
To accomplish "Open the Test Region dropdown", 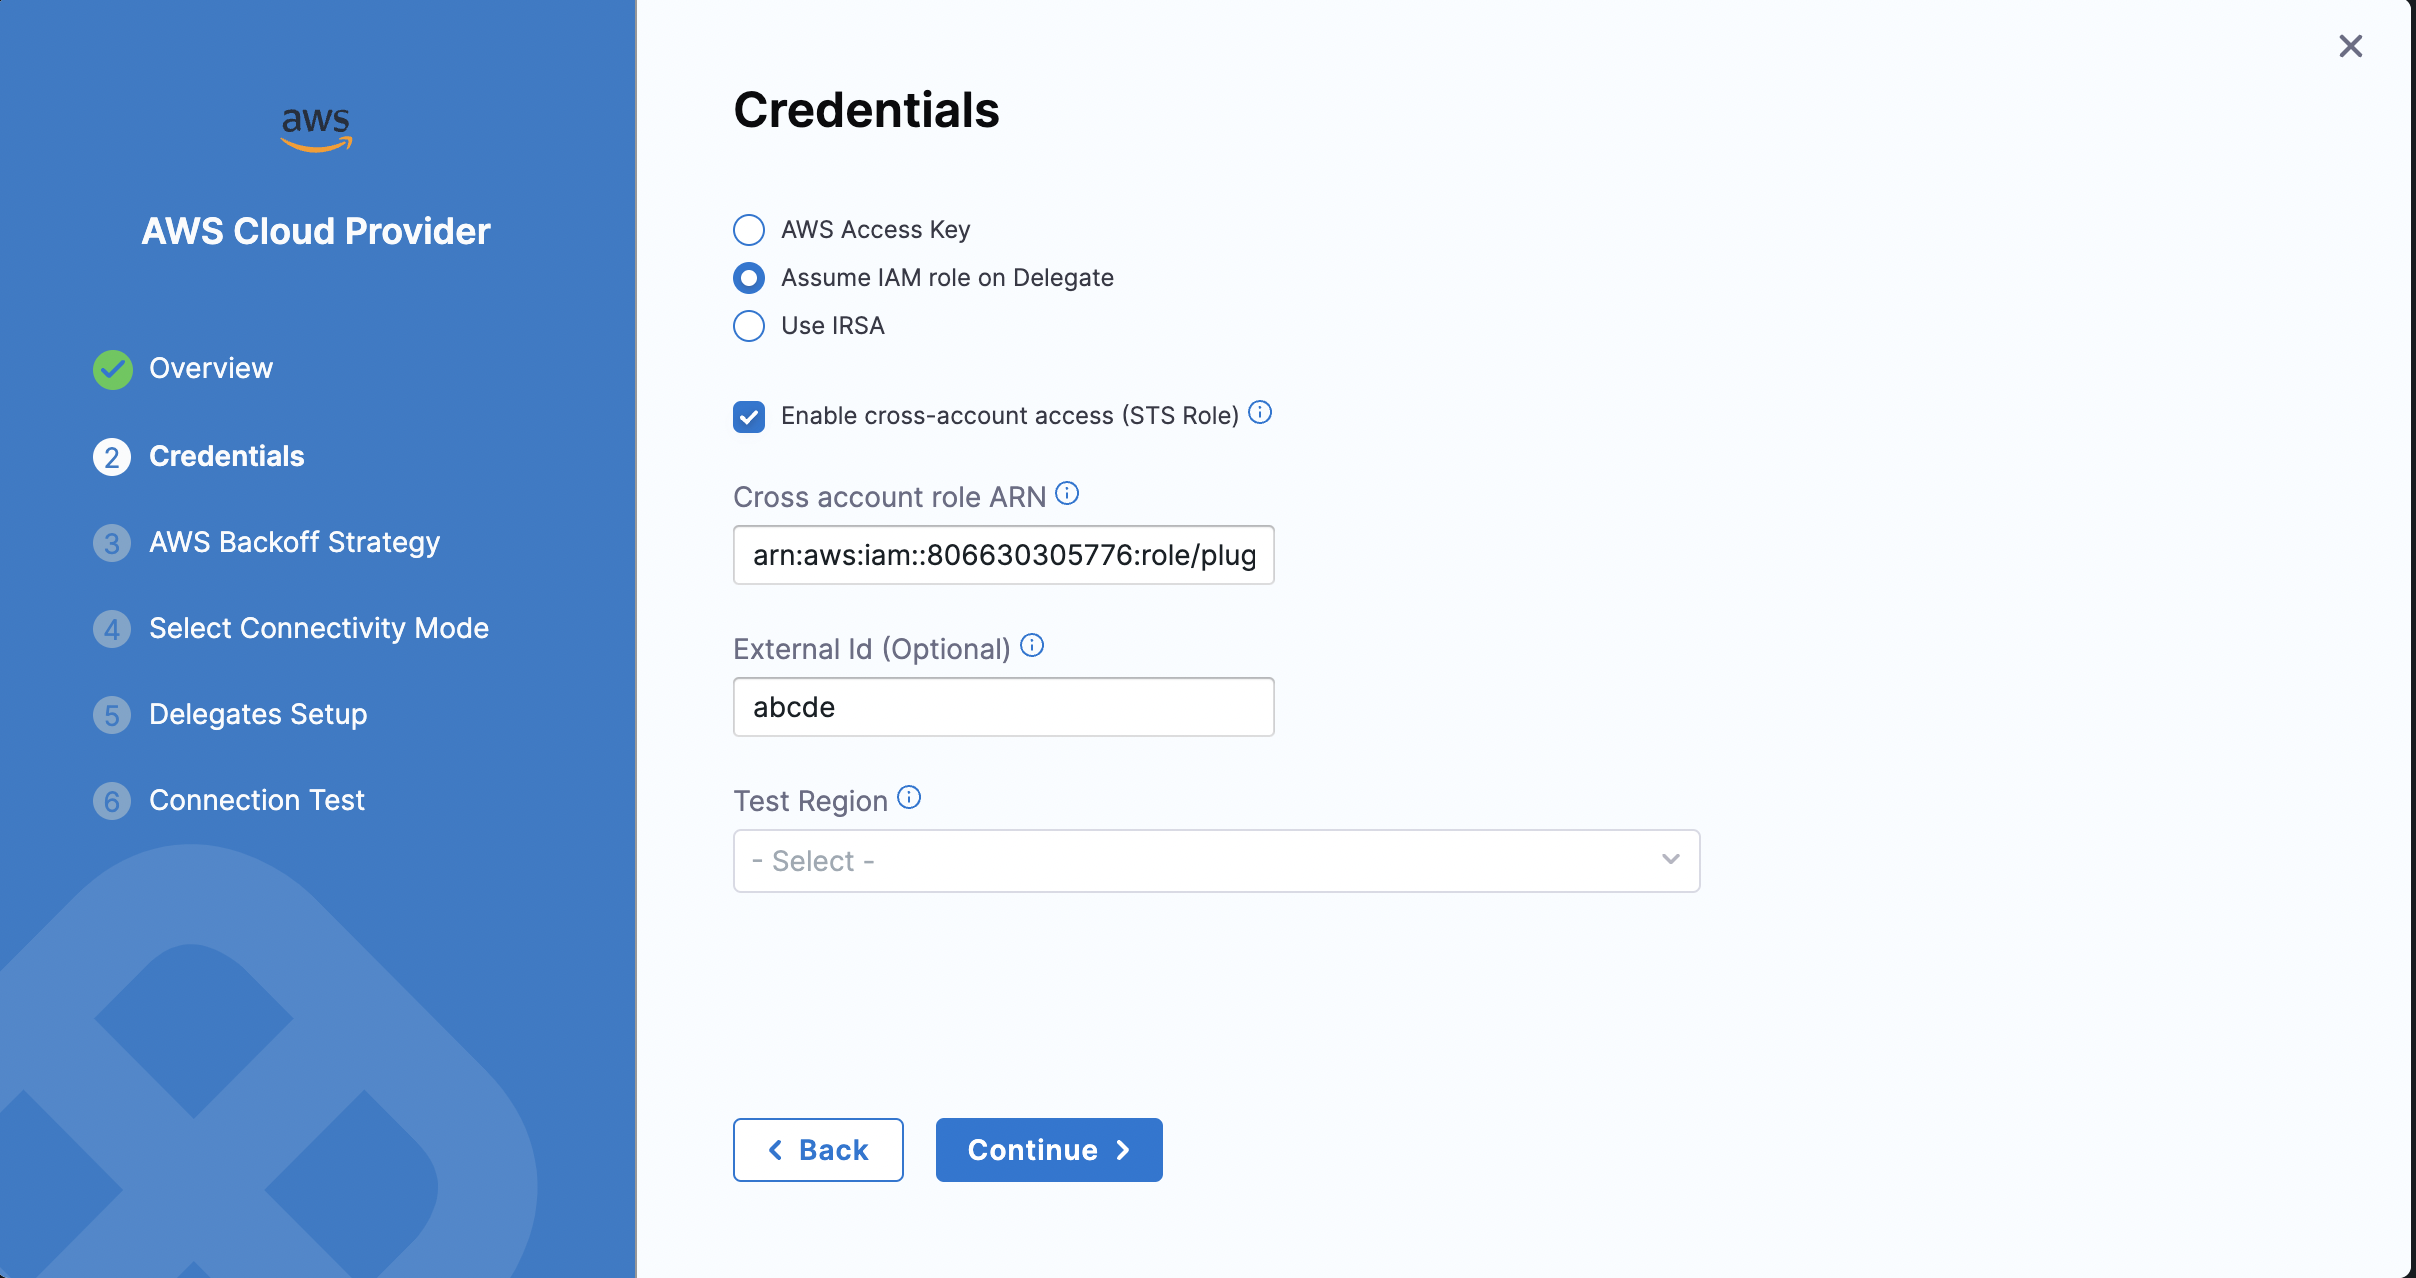I will (x=1200, y=861).
